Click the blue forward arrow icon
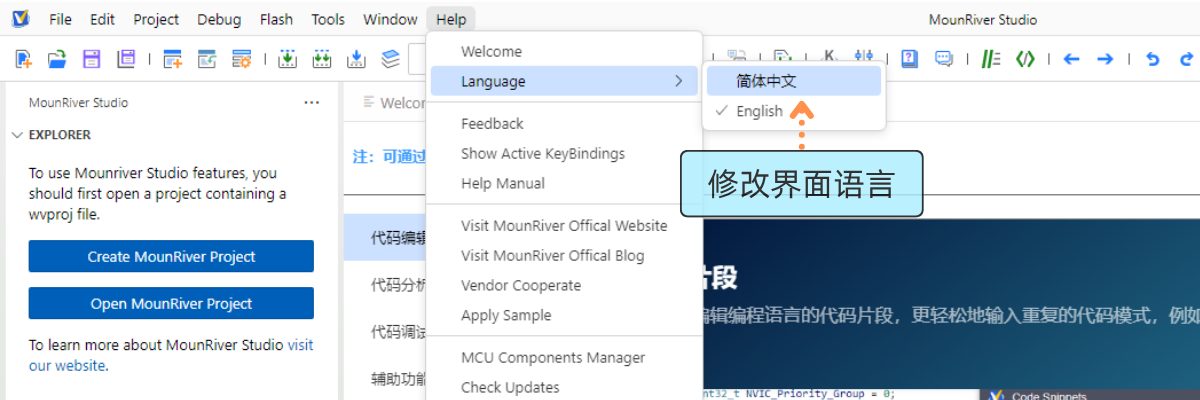The width and height of the screenshot is (1200, 400). coord(1105,59)
